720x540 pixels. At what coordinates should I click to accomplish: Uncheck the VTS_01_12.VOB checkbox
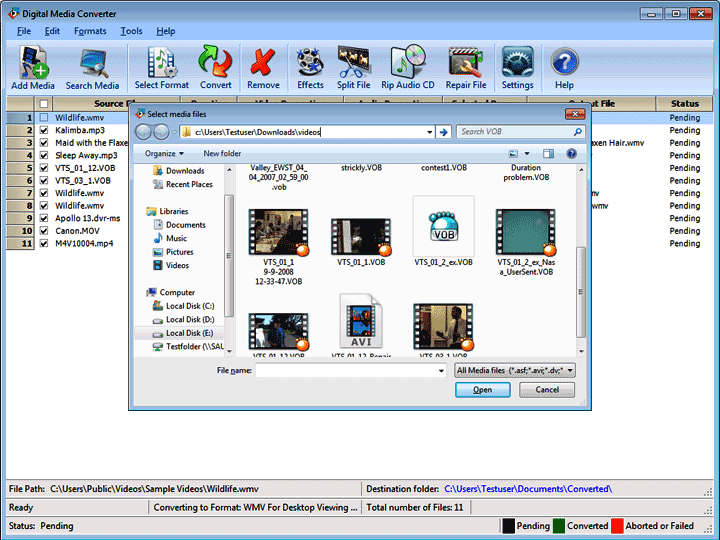44,168
